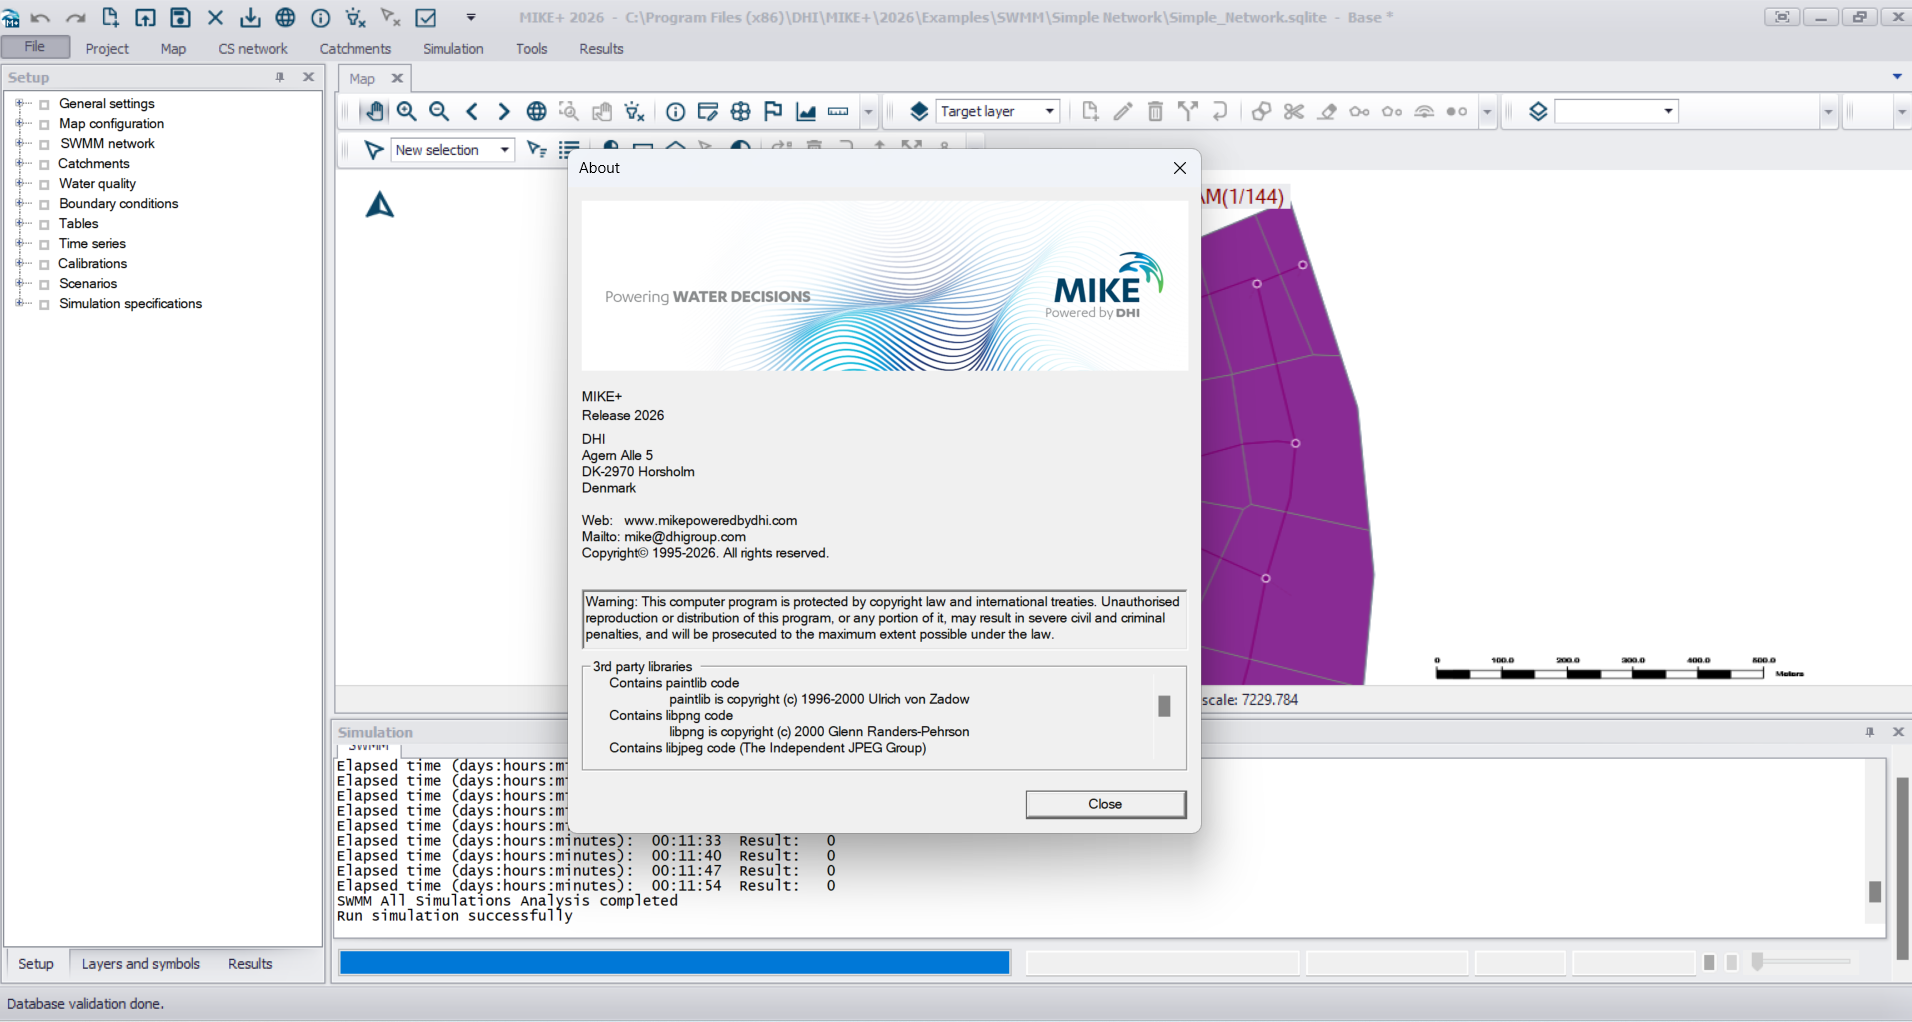Screen dimensions: 1912x1022
Task: Expand the Tables tree node
Action: pyautogui.click(x=19, y=223)
